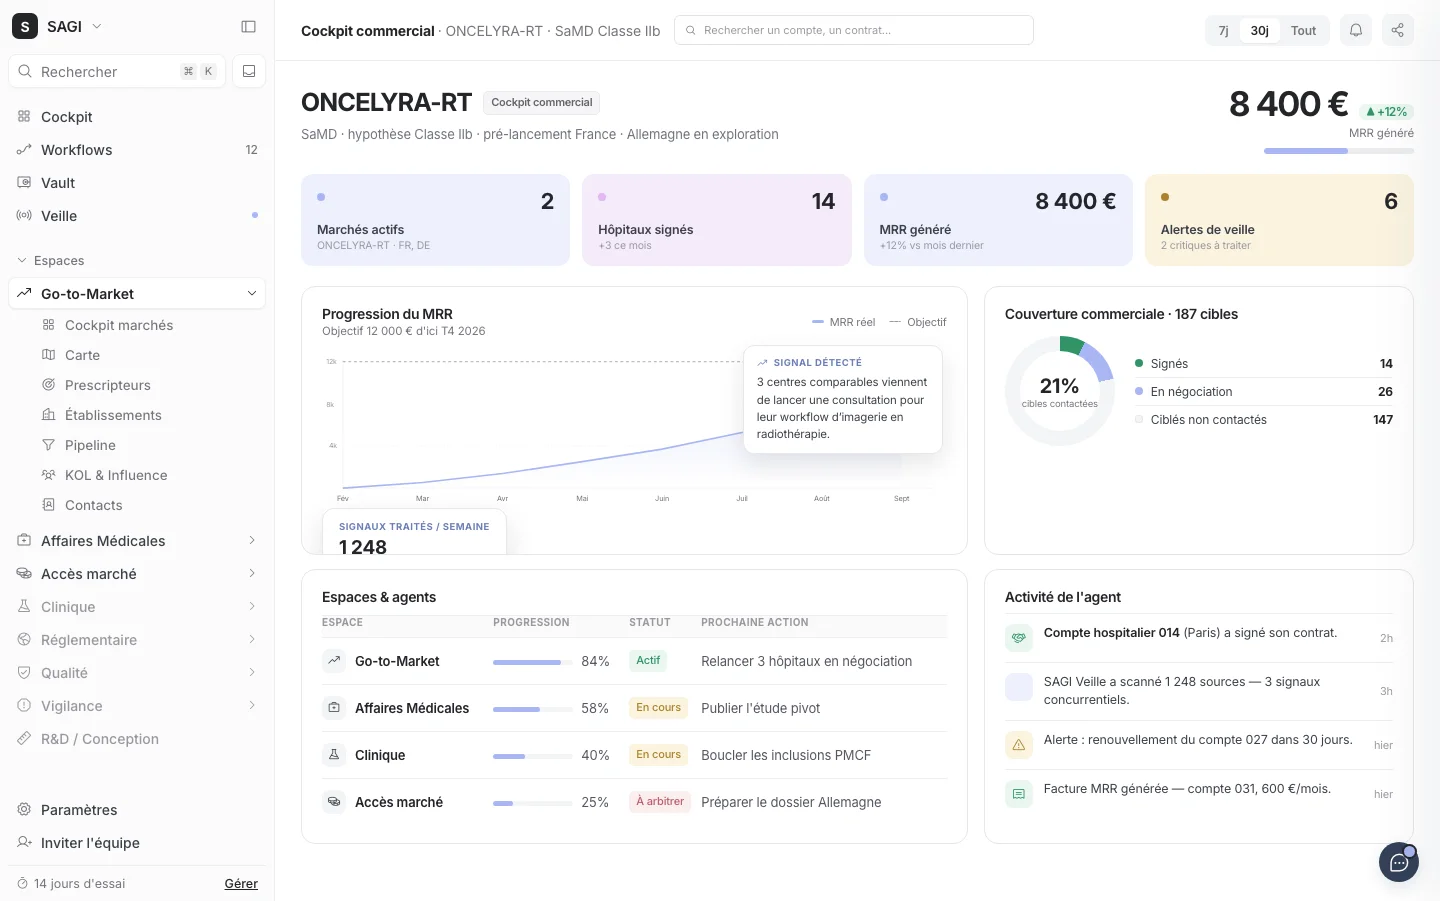Expand Affaires Médicales group
The width and height of the screenshot is (1440, 901).
pos(137,541)
